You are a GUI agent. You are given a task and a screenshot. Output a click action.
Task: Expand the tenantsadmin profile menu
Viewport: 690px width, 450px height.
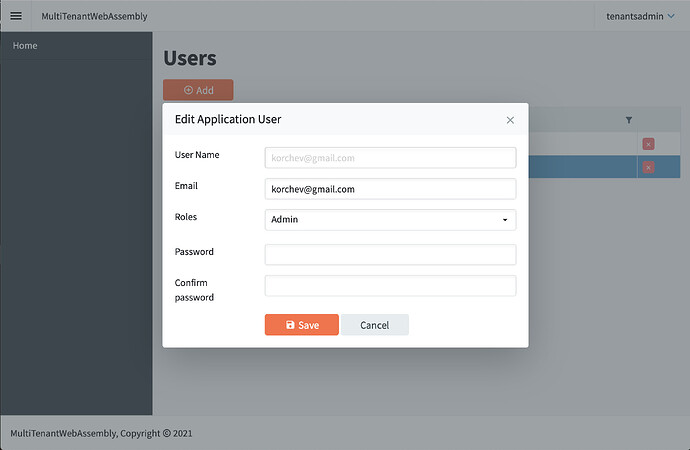640,16
